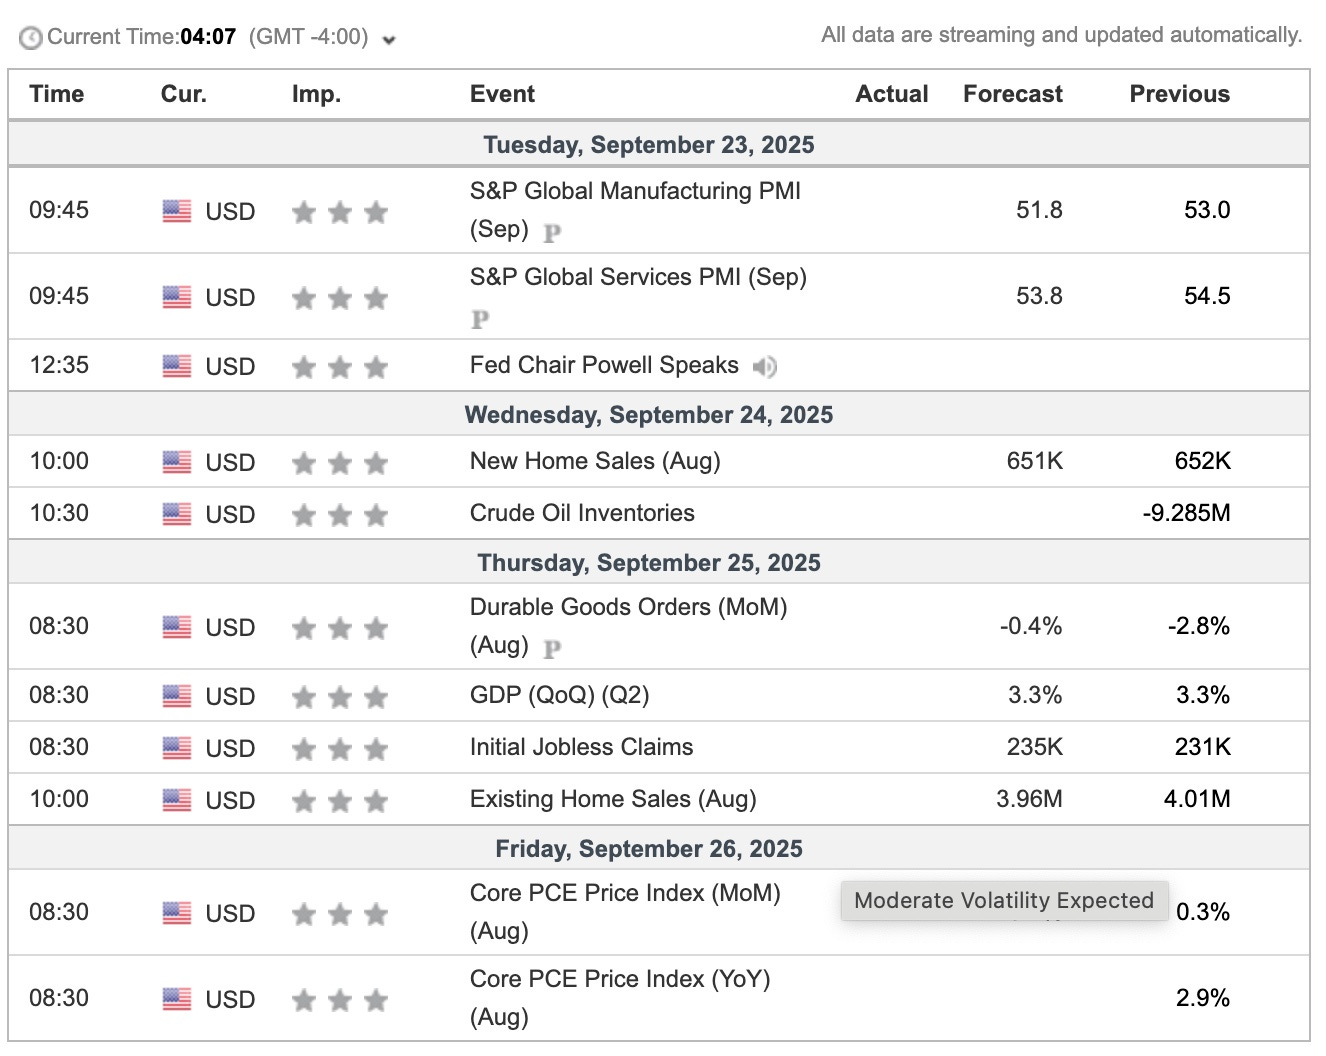
Task: Click the speaker icon next to Powell Speaks
Action: [765, 367]
